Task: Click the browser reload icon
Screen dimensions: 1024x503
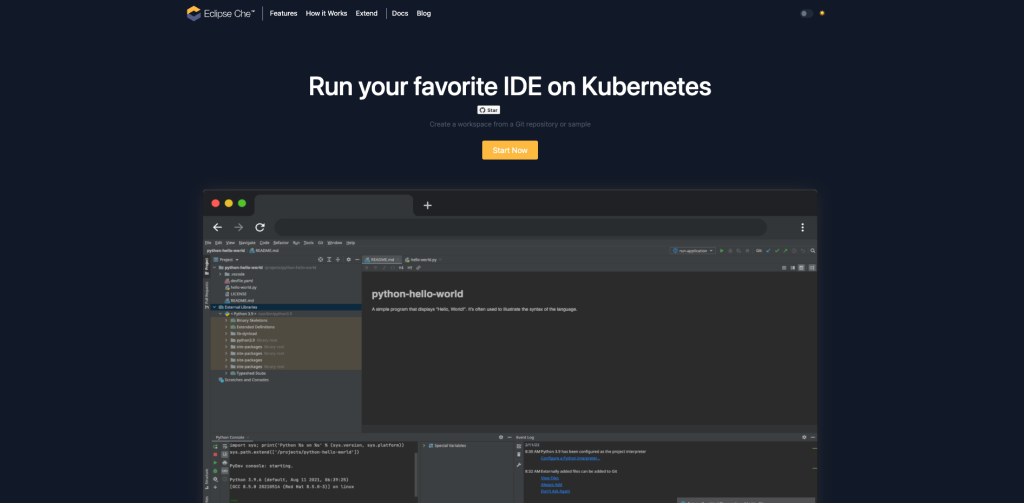Action: (260, 227)
